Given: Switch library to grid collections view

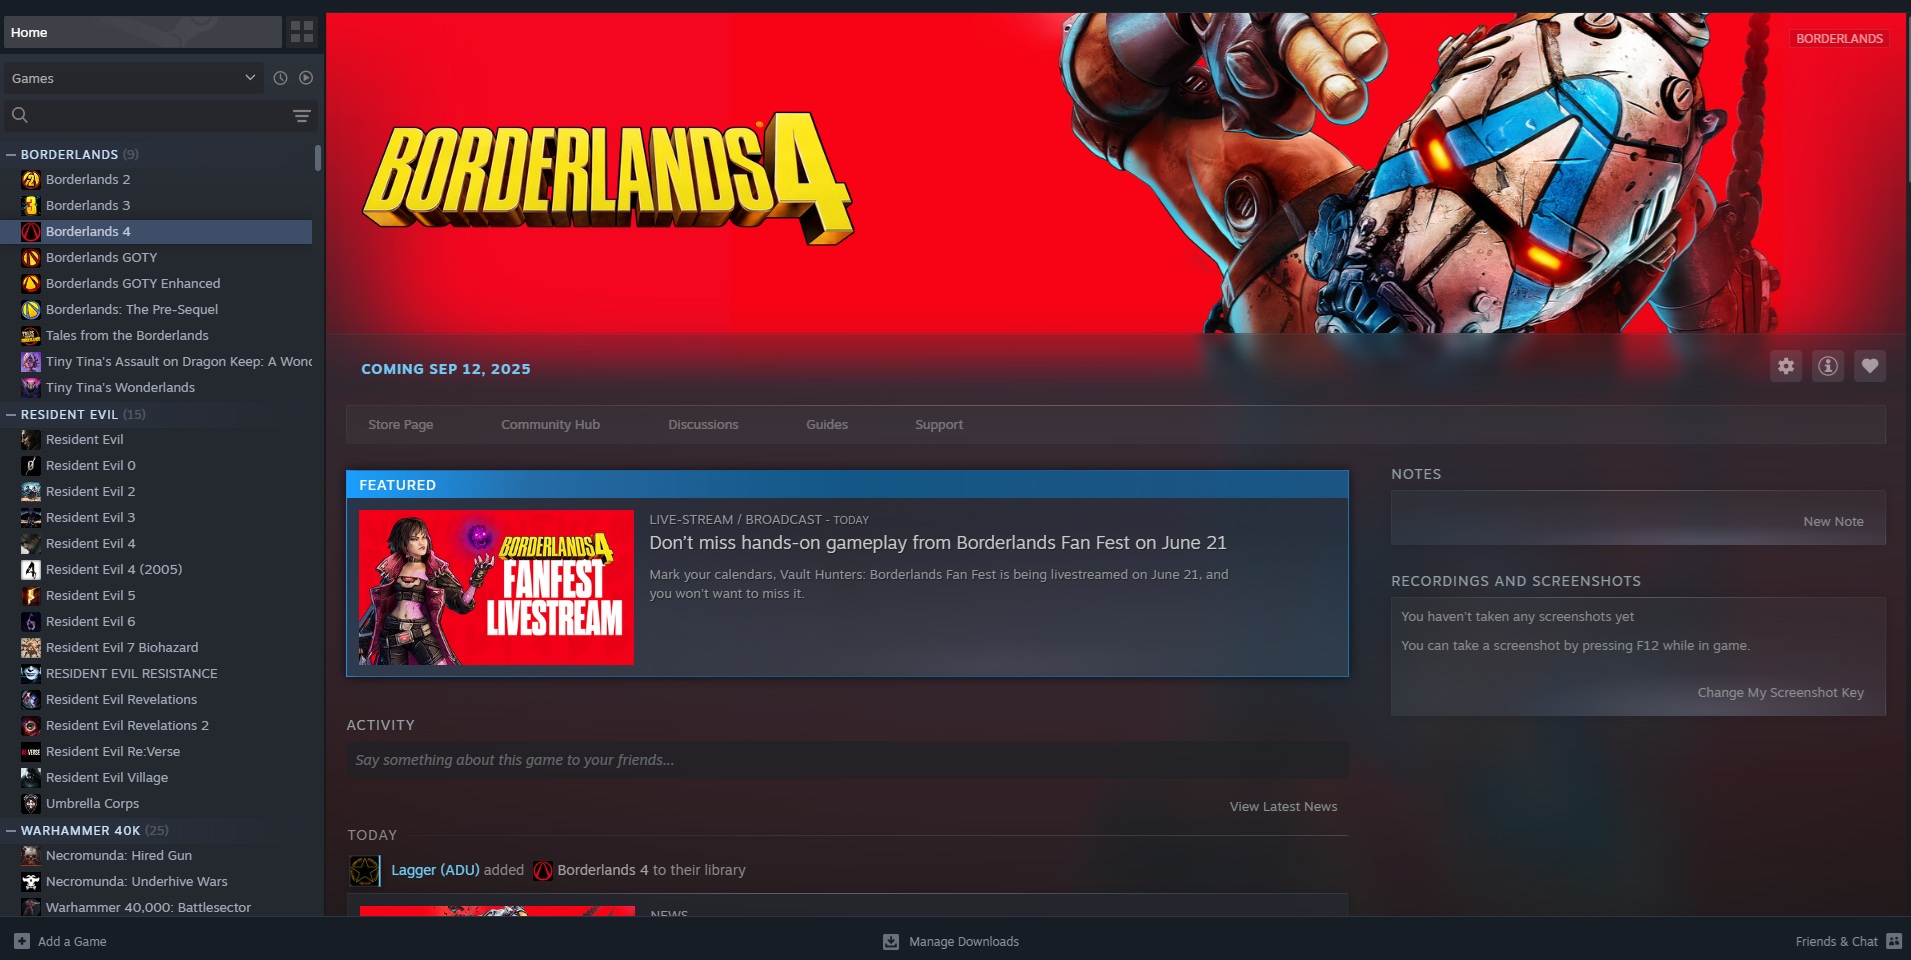Looking at the screenshot, I should pyautogui.click(x=302, y=32).
